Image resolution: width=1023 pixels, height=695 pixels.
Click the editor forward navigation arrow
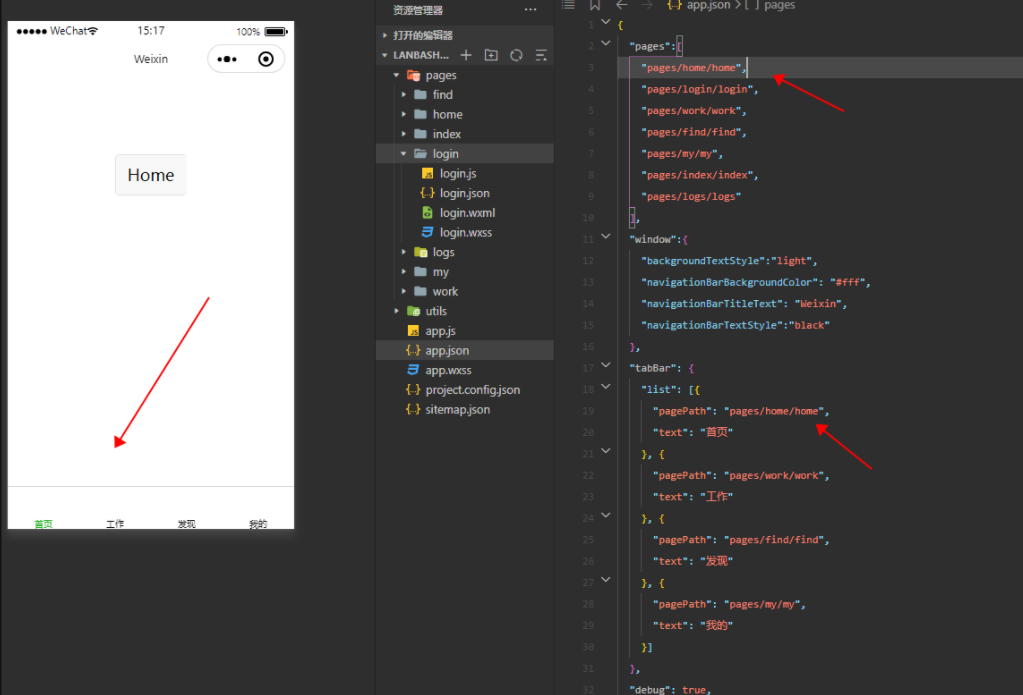tap(647, 5)
